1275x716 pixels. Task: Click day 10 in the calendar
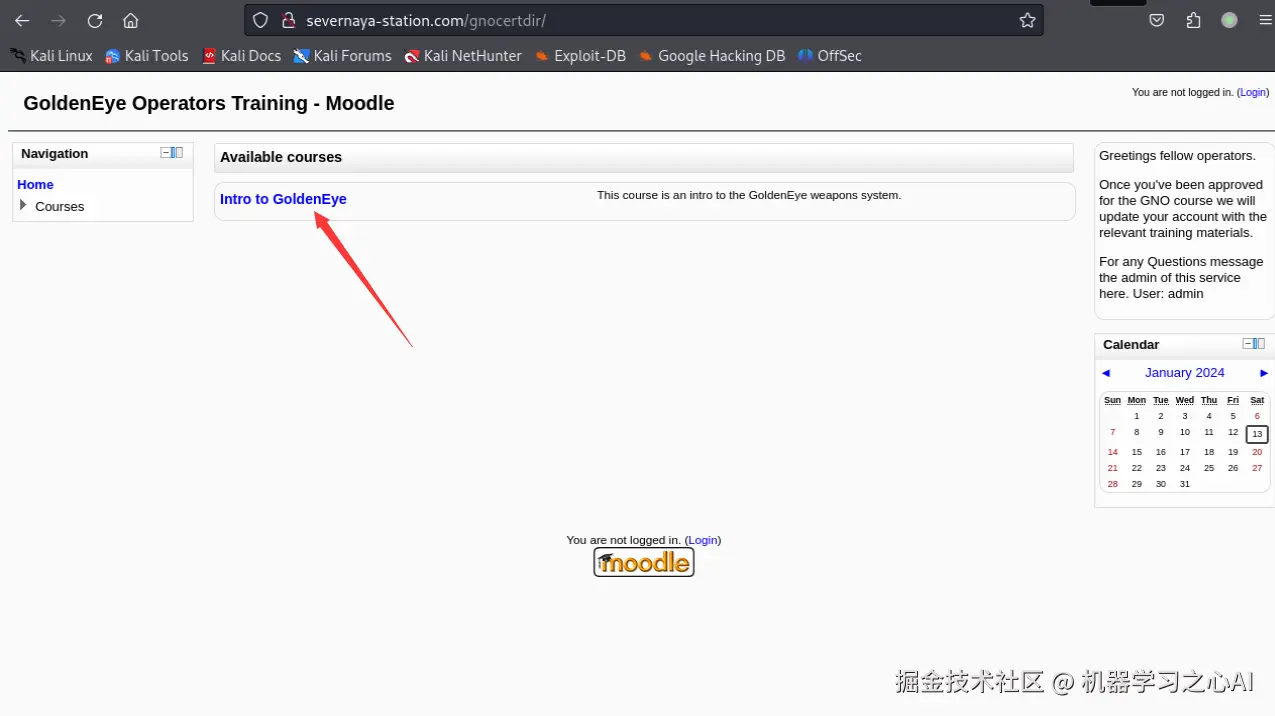1185,433
